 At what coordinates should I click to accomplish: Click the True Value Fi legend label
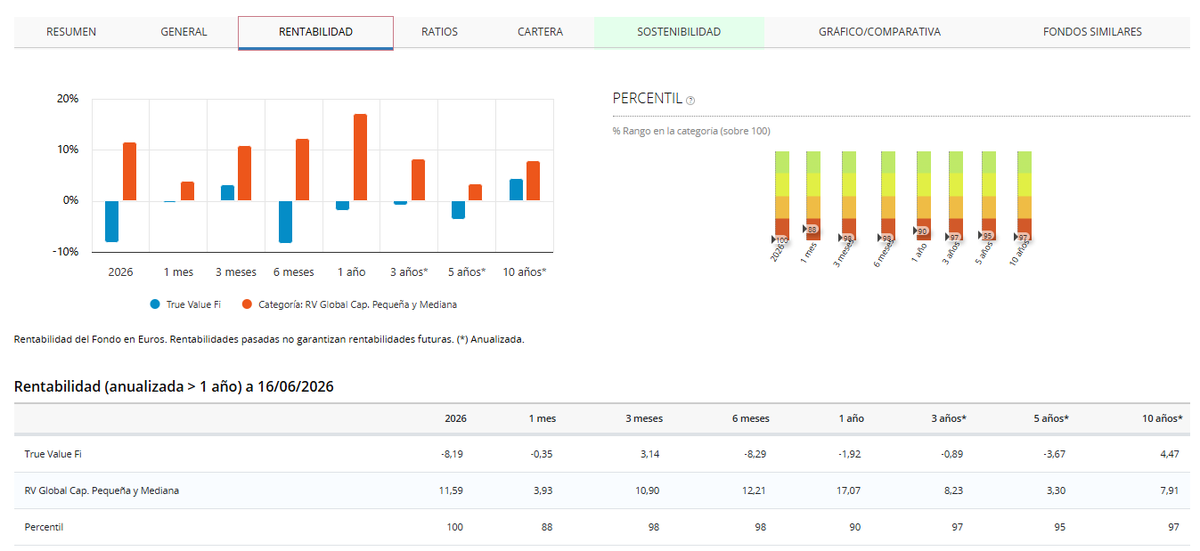[x=194, y=304]
